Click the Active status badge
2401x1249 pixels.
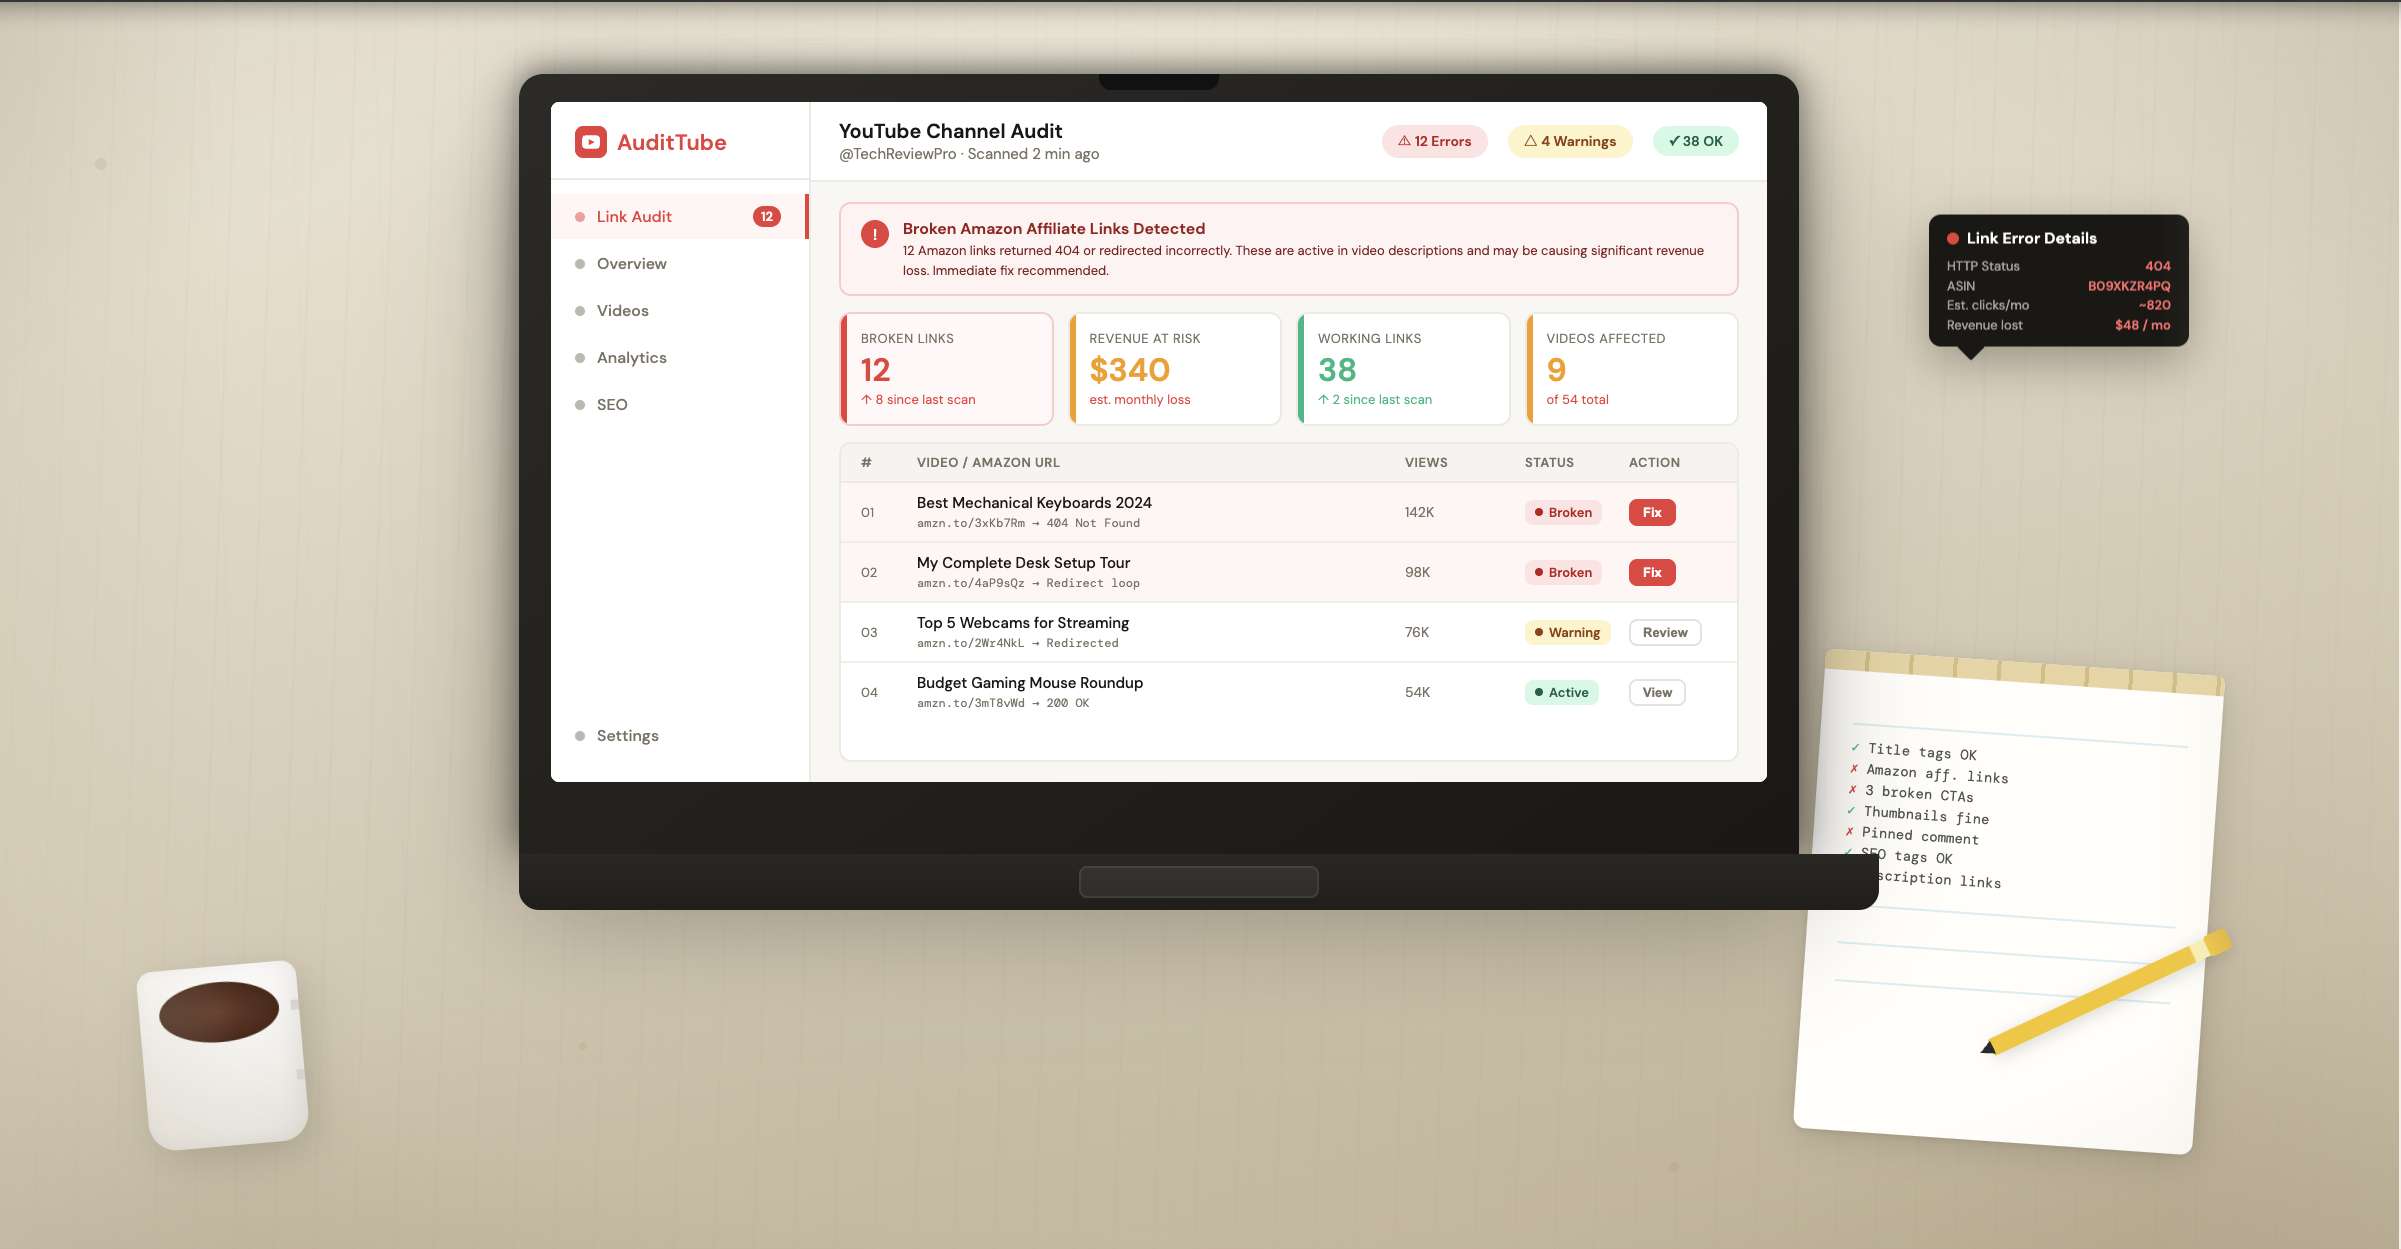pyautogui.click(x=1561, y=692)
